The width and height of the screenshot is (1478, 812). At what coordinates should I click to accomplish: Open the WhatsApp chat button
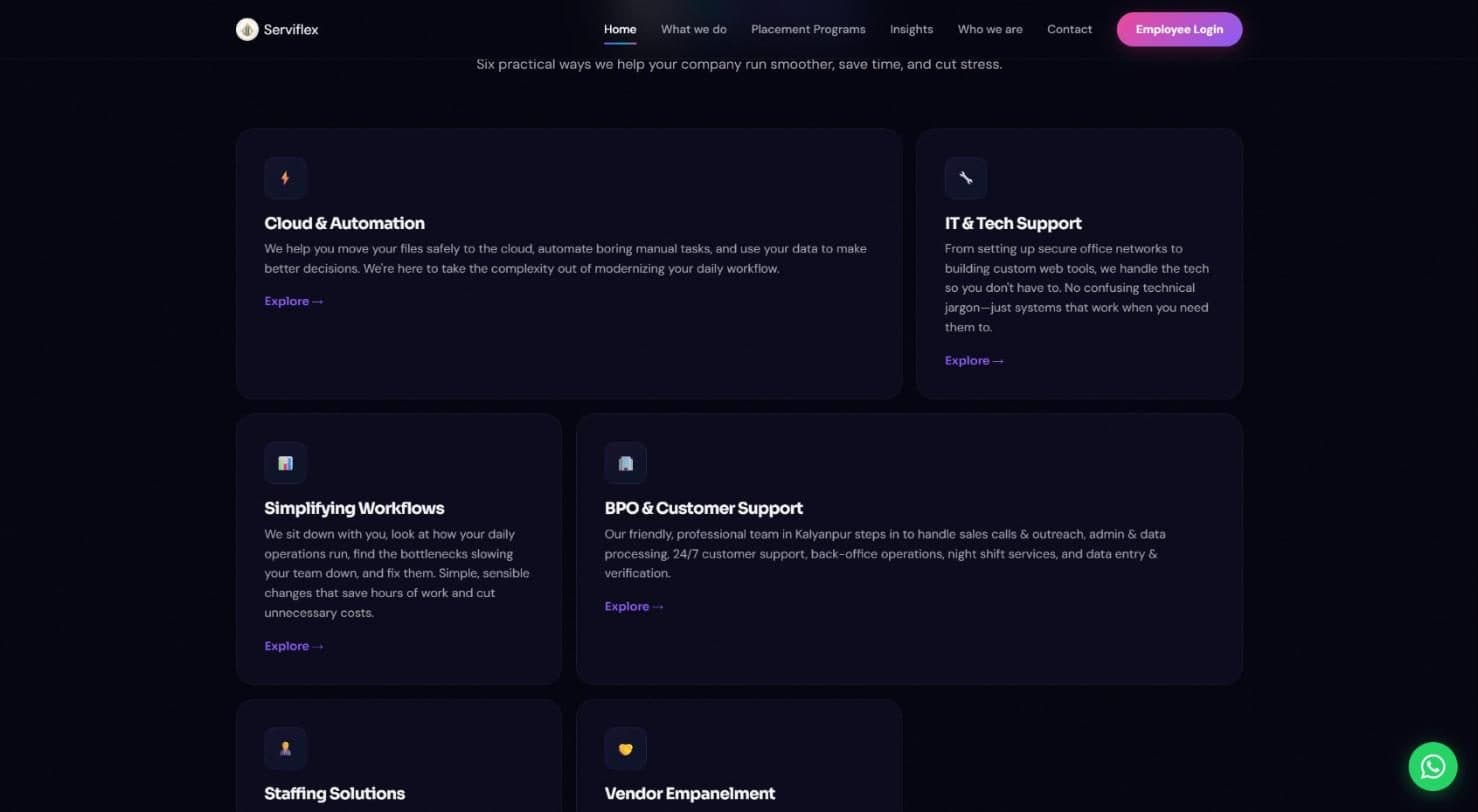pos(1433,766)
